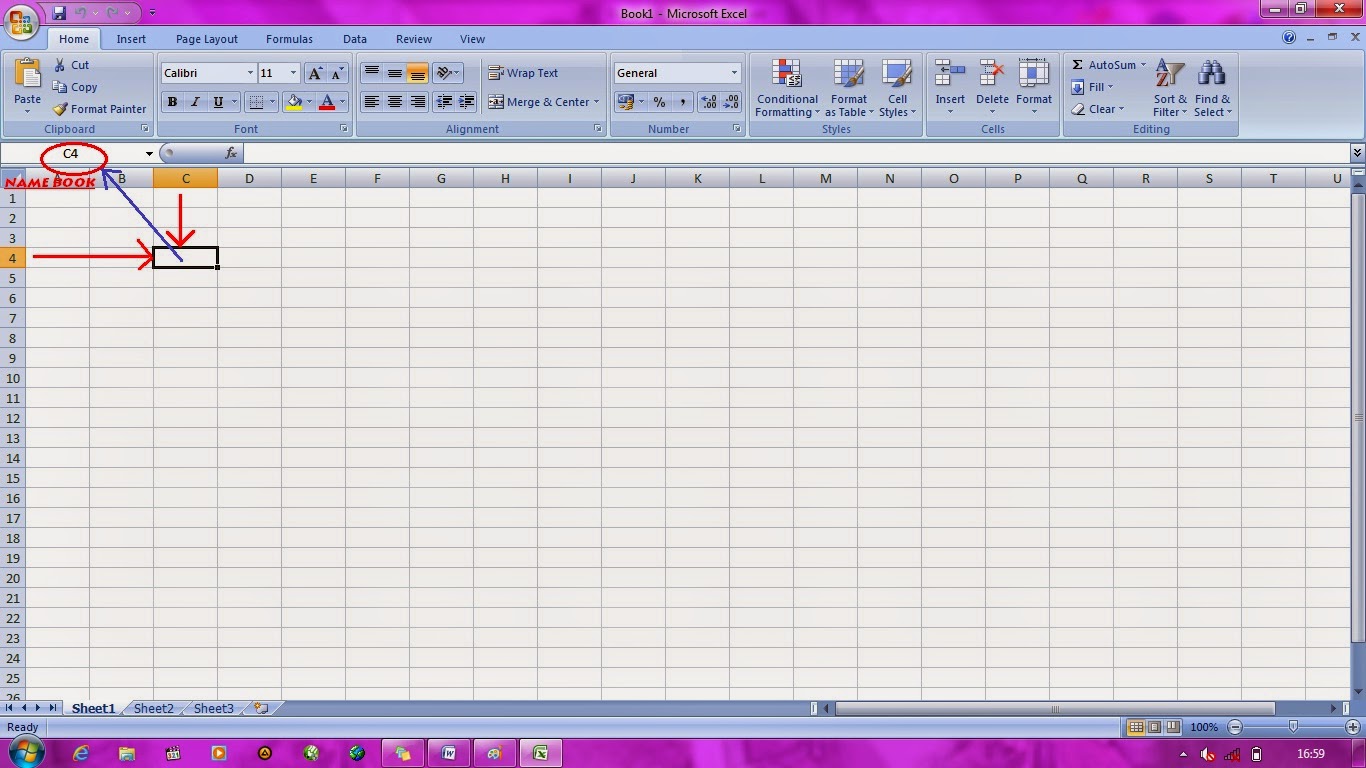Toggle Bold formatting
The image size is (1366, 768).
coord(172,102)
